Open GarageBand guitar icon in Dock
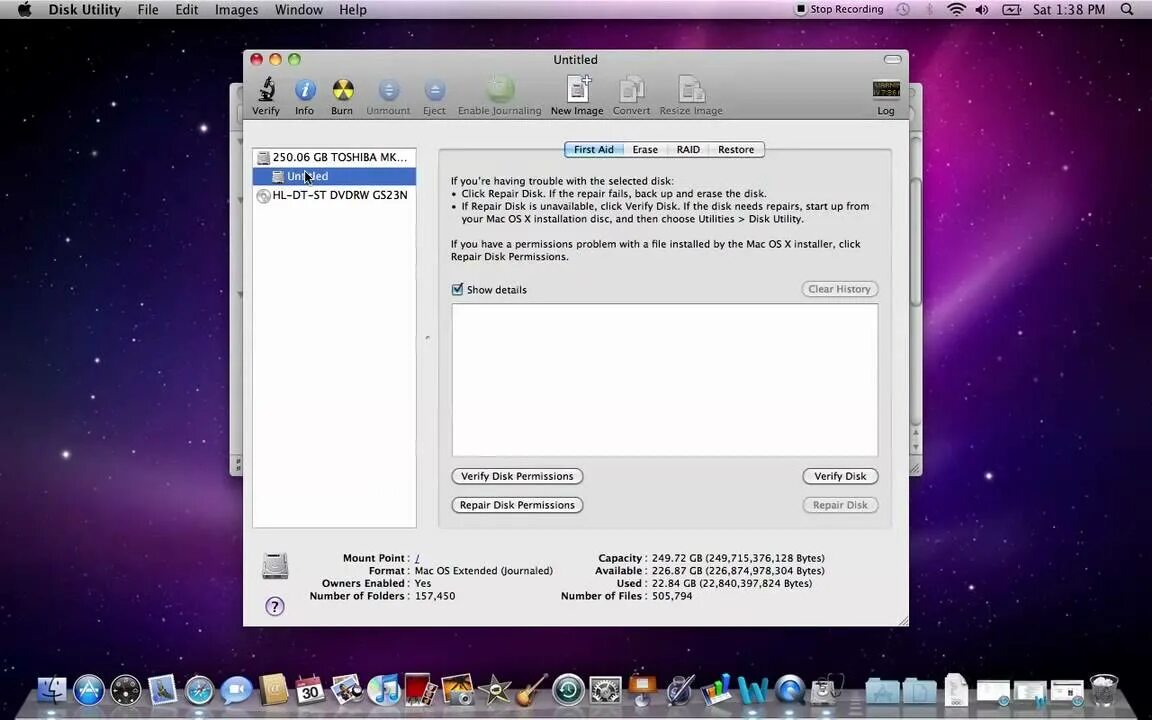This screenshot has height=720, width=1152. coord(532,690)
